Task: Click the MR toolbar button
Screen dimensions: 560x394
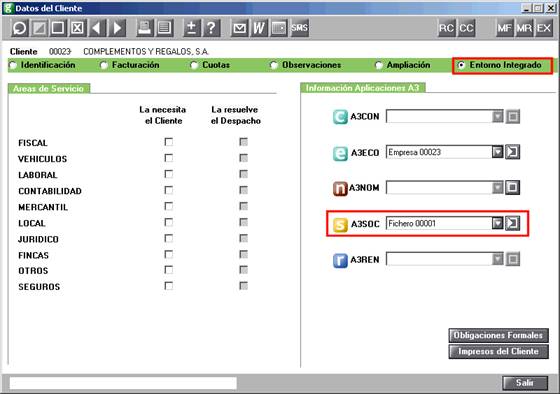Action: click(x=524, y=28)
